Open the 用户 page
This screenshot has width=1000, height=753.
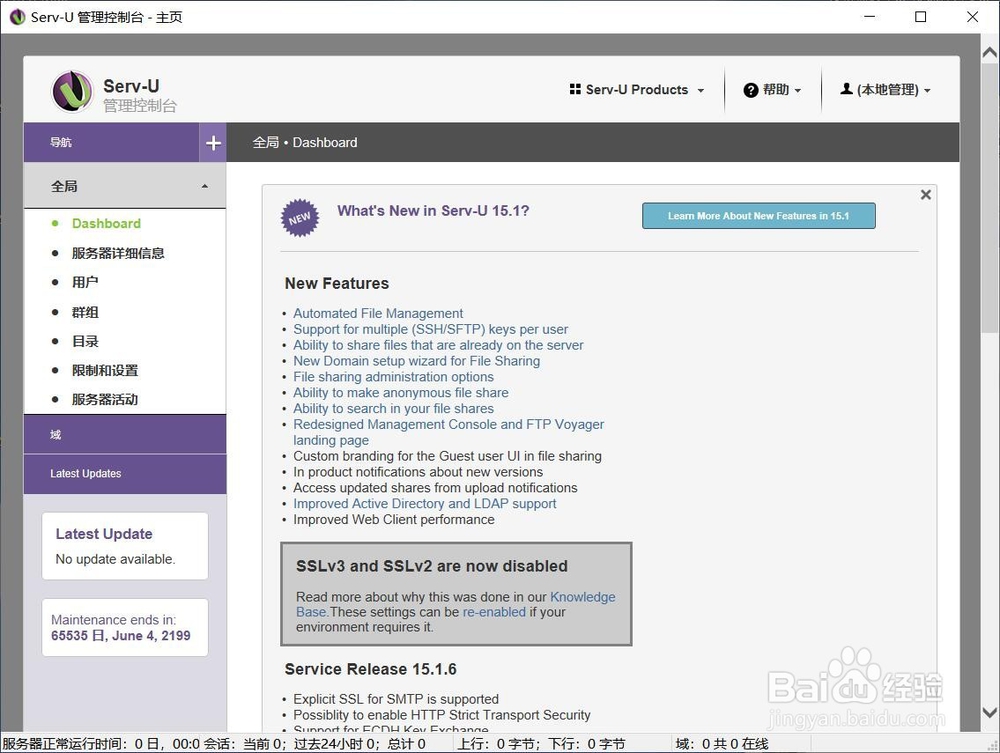point(85,282)
